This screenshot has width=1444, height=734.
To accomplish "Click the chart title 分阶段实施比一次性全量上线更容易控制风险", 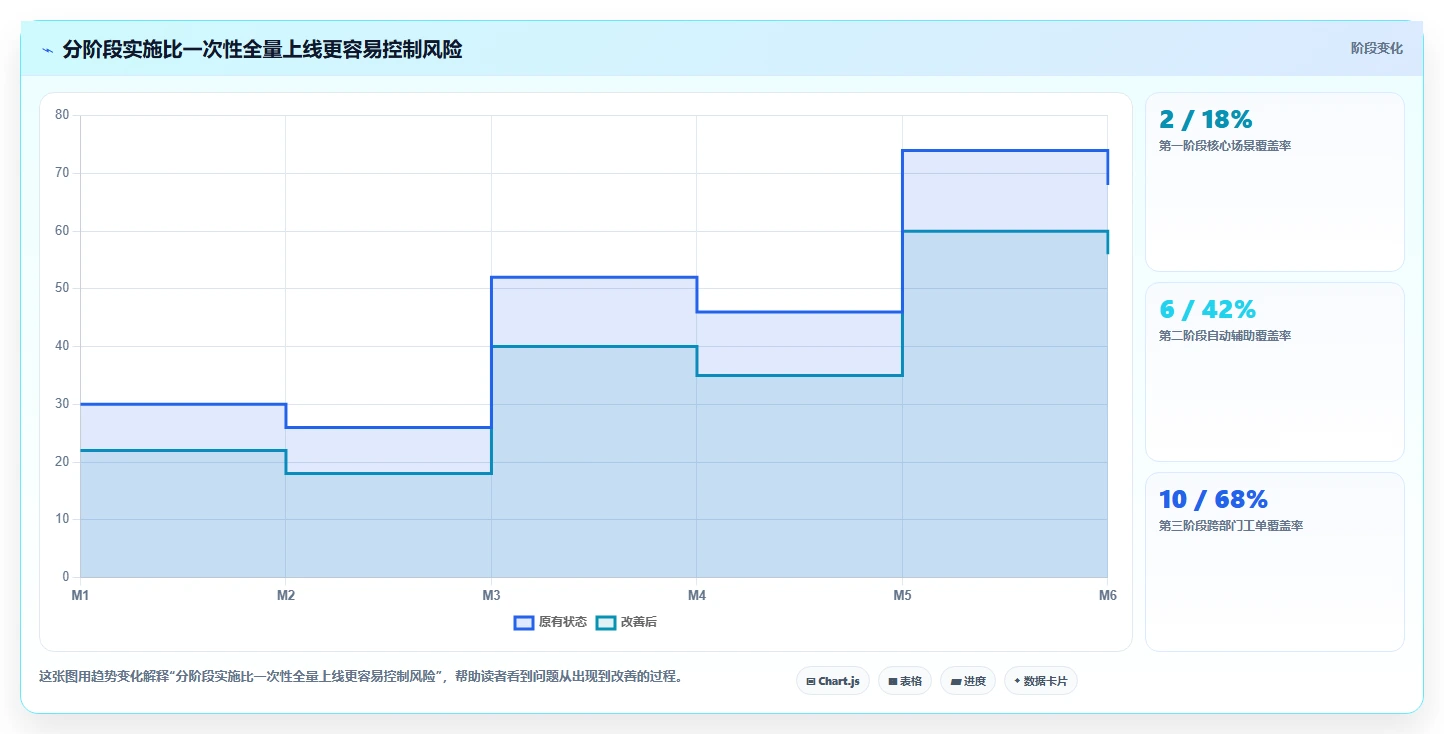I will coord(262,50).
